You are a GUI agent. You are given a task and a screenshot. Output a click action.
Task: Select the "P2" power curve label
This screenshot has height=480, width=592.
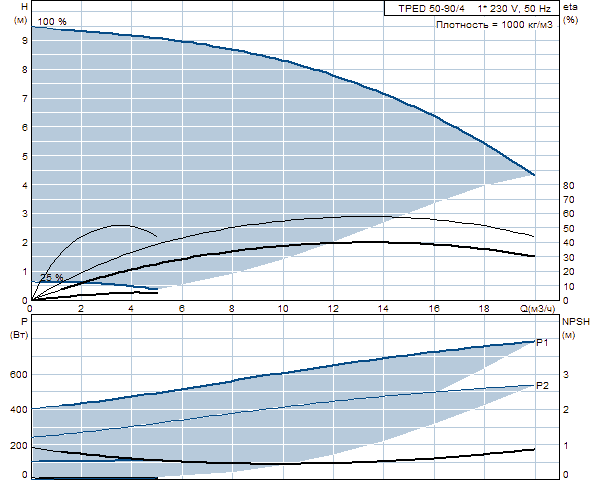click(542, 385)
